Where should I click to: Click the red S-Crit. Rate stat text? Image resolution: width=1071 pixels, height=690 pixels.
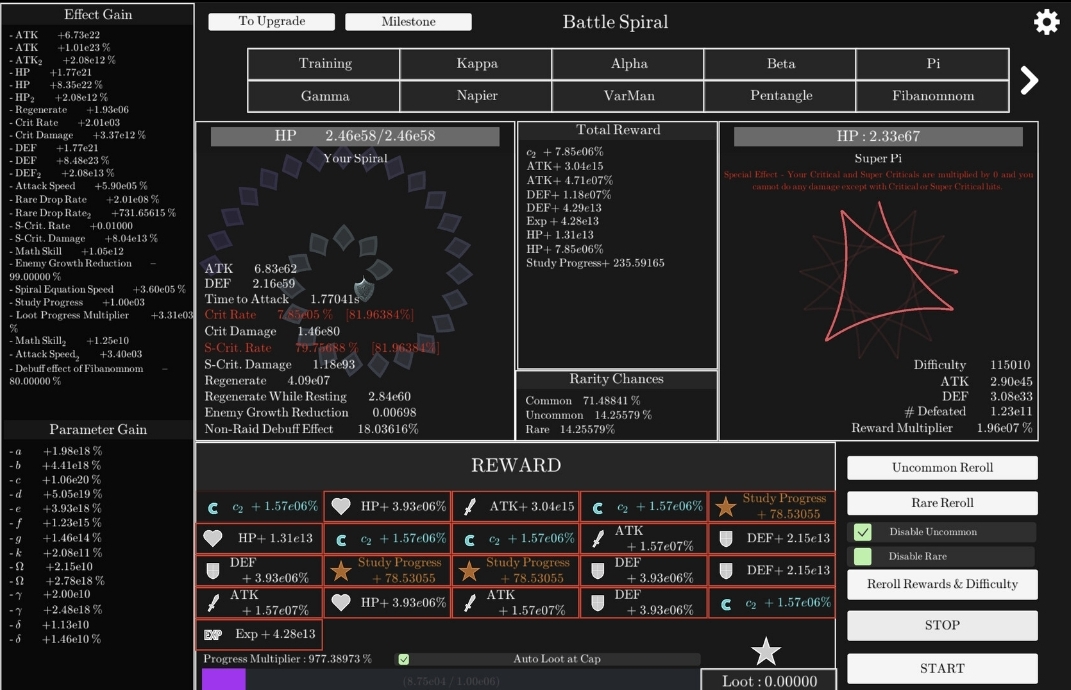[x=322, y=348]
